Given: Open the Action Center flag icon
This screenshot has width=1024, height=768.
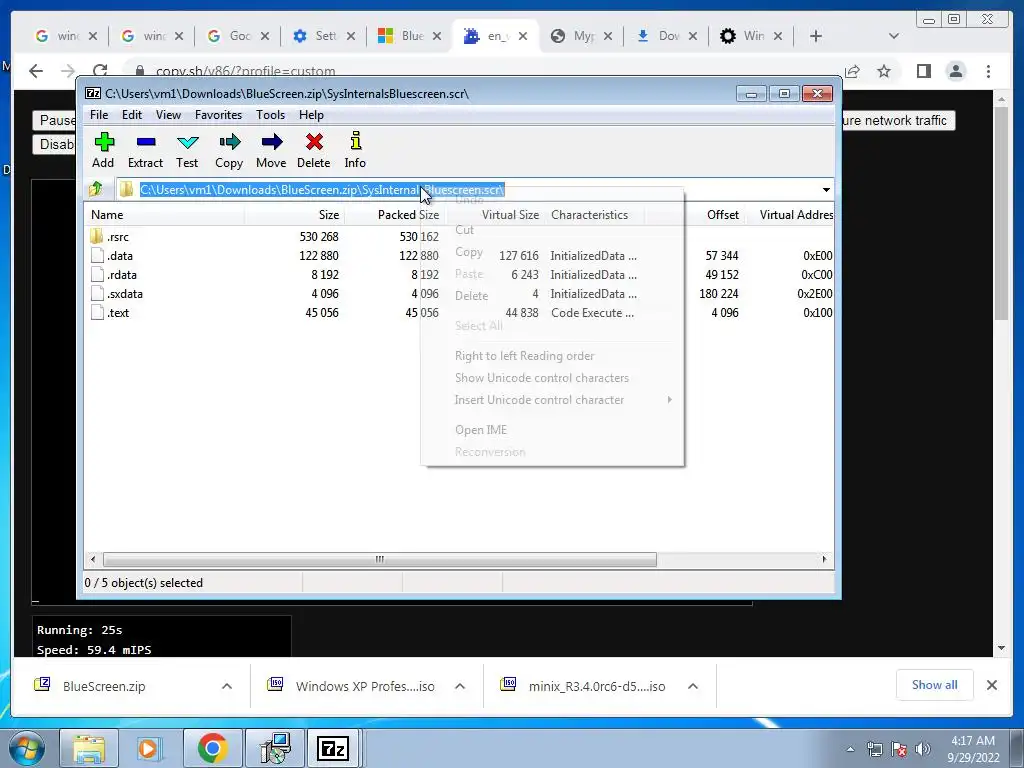Looking at the screenshot, I should pyautogui.click(x=899, y=749).
